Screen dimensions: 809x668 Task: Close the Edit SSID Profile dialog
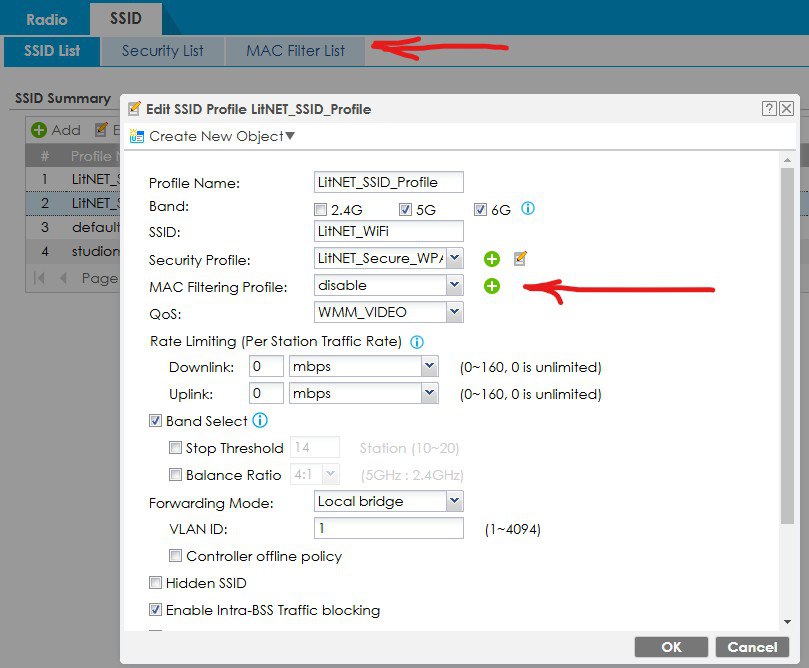pyautogui.click(x=786, y=108)
